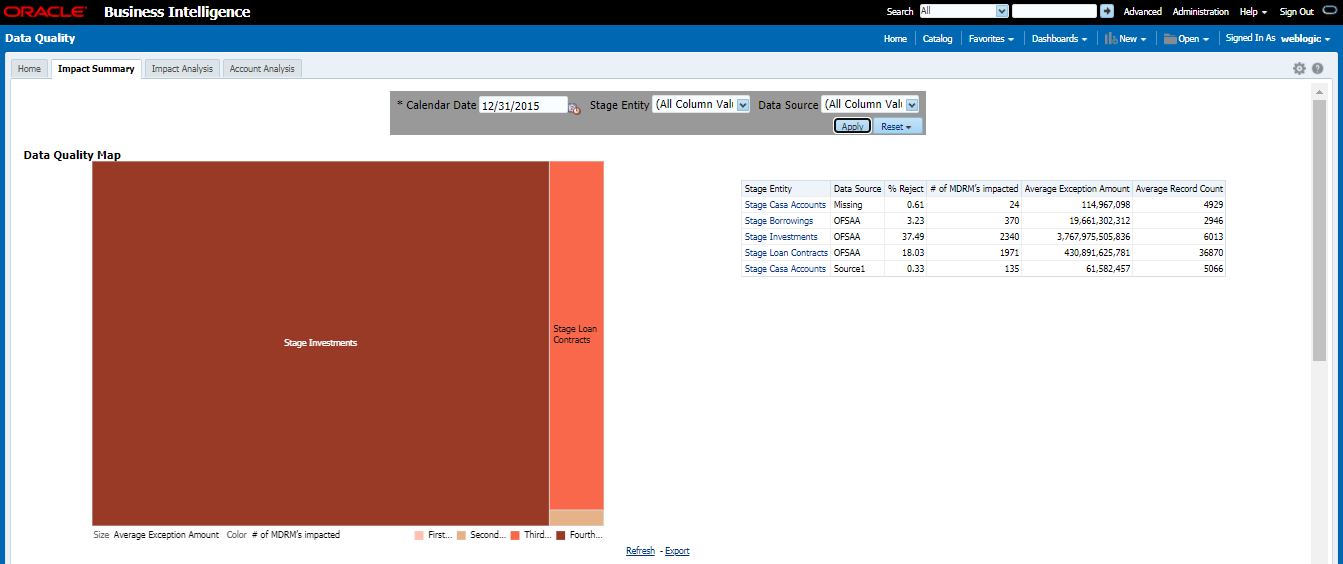Click the Refresh link

[x=641, y=551]
